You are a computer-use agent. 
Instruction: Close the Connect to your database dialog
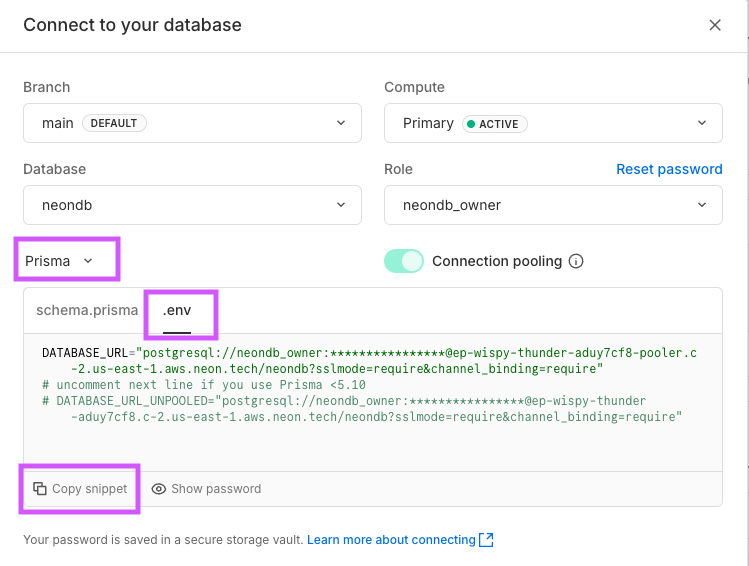pyautogui.click(x=715, y=25)
